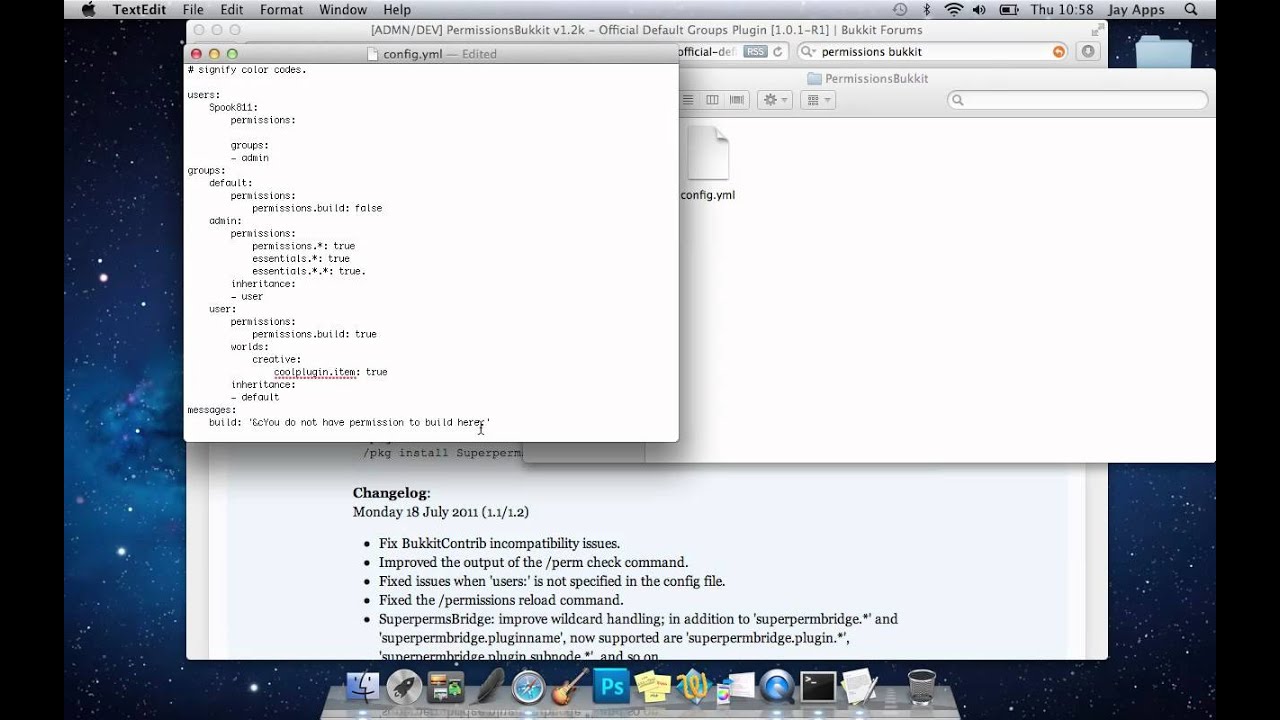Open the Apple menu

(x=88, y=10)
